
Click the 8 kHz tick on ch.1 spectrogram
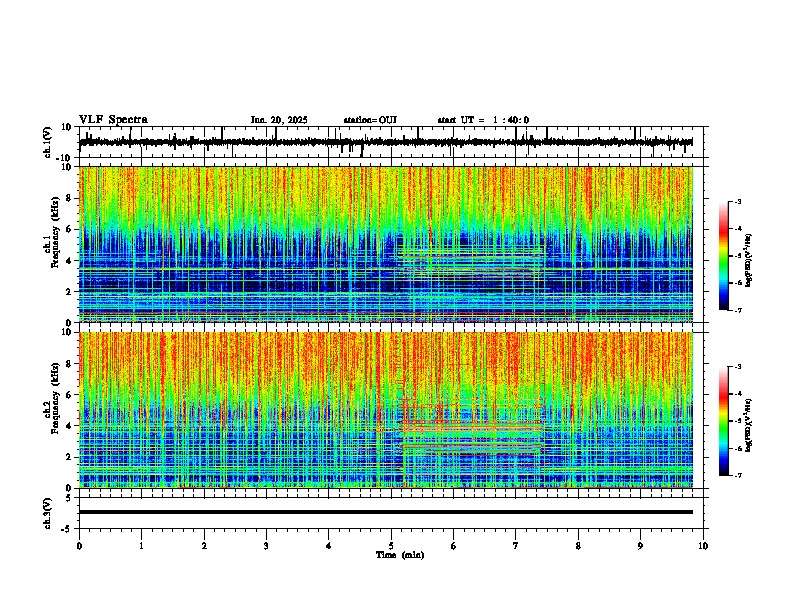[x=70, y=198]
